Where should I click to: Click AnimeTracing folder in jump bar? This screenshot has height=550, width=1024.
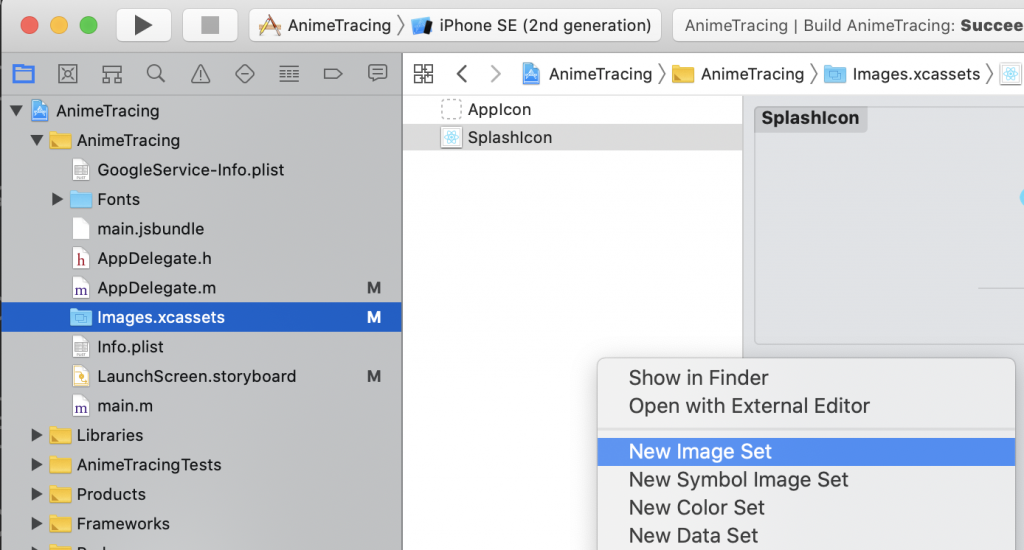[738, 74]
